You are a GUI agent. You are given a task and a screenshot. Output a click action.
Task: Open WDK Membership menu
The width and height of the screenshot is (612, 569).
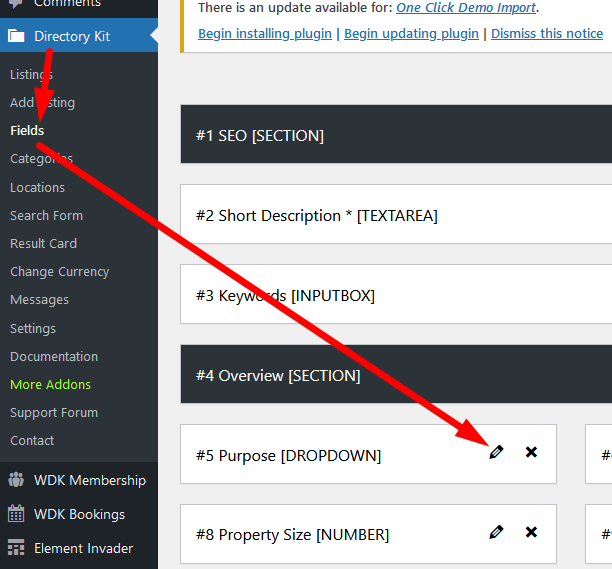click(90, 480)
